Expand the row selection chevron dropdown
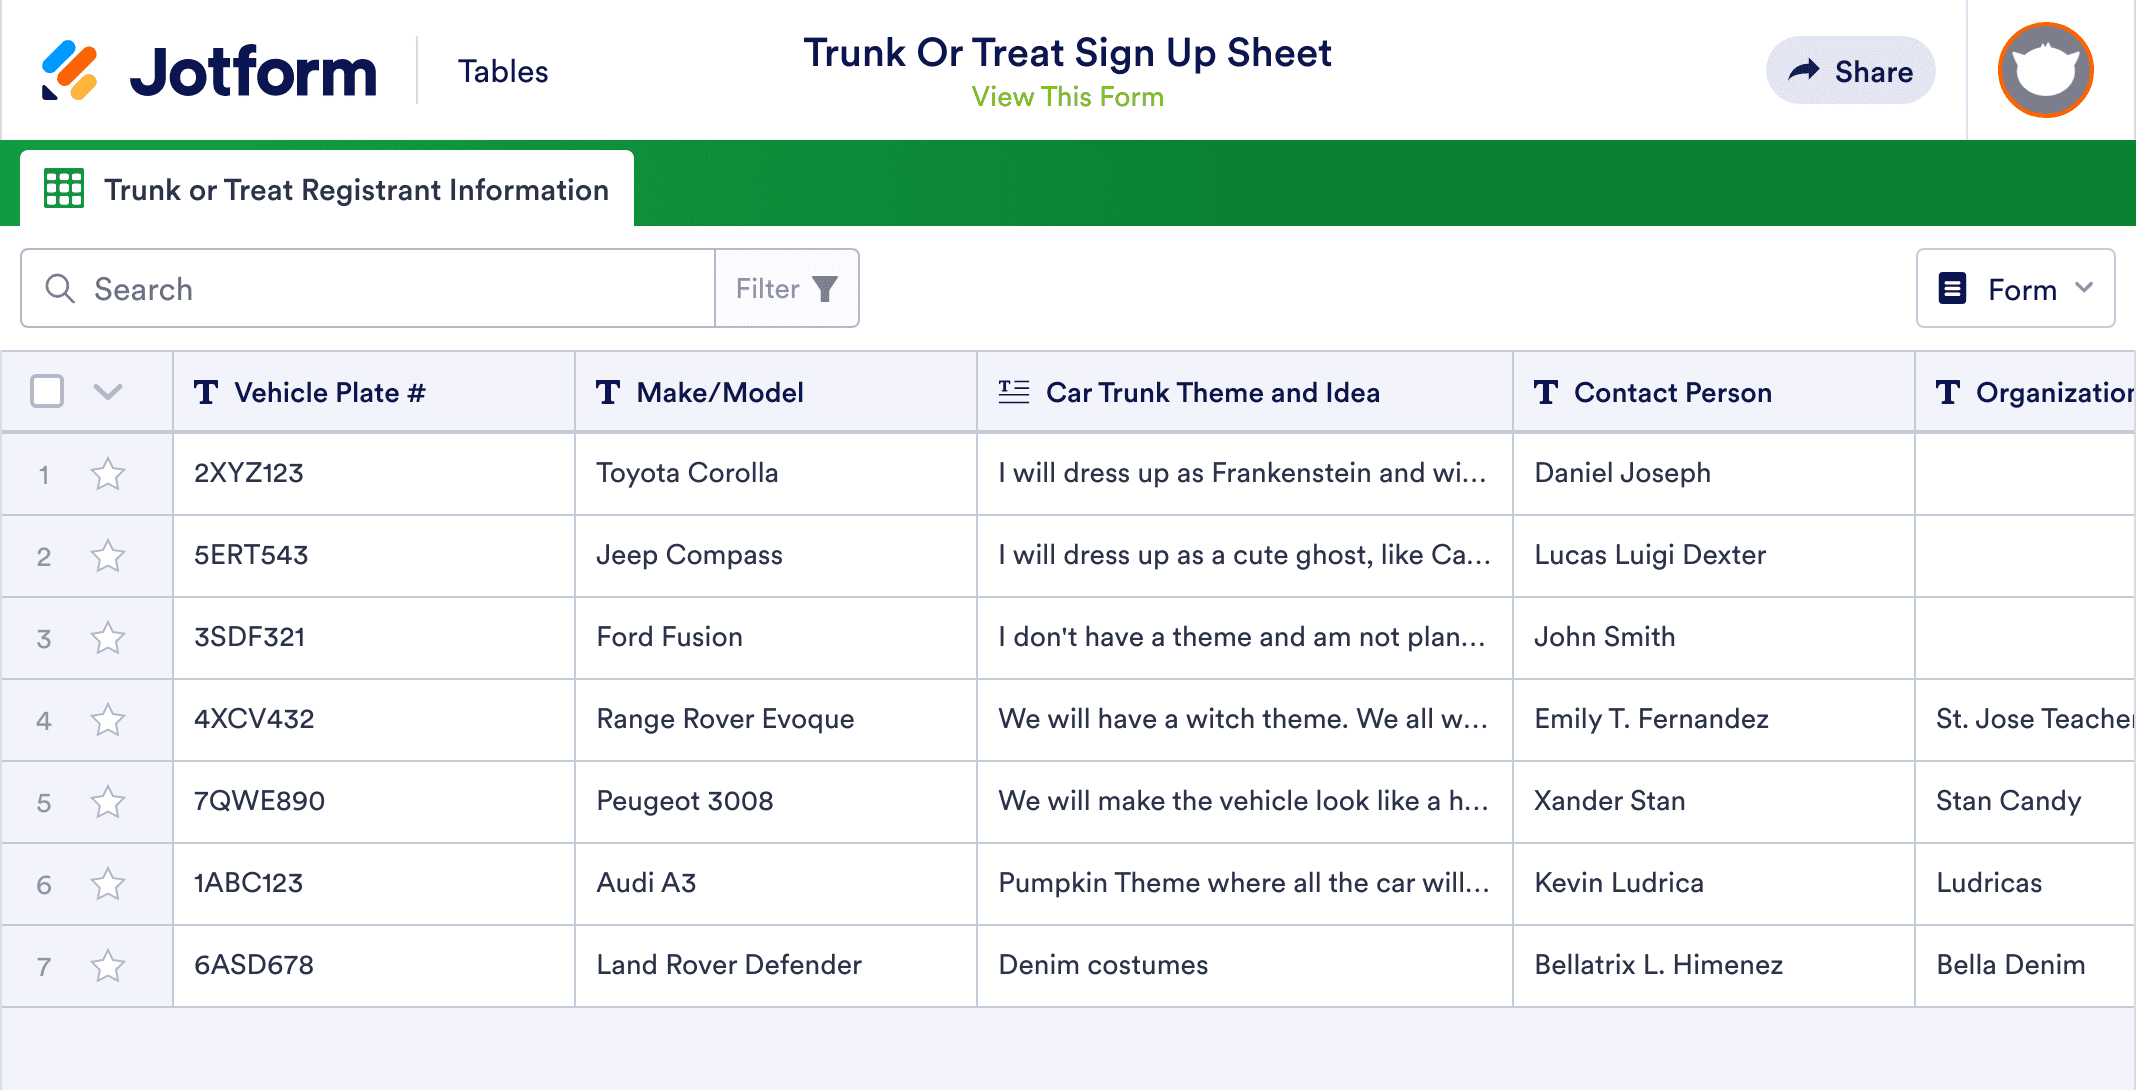2136x1090 pixels. click(108, 391)
